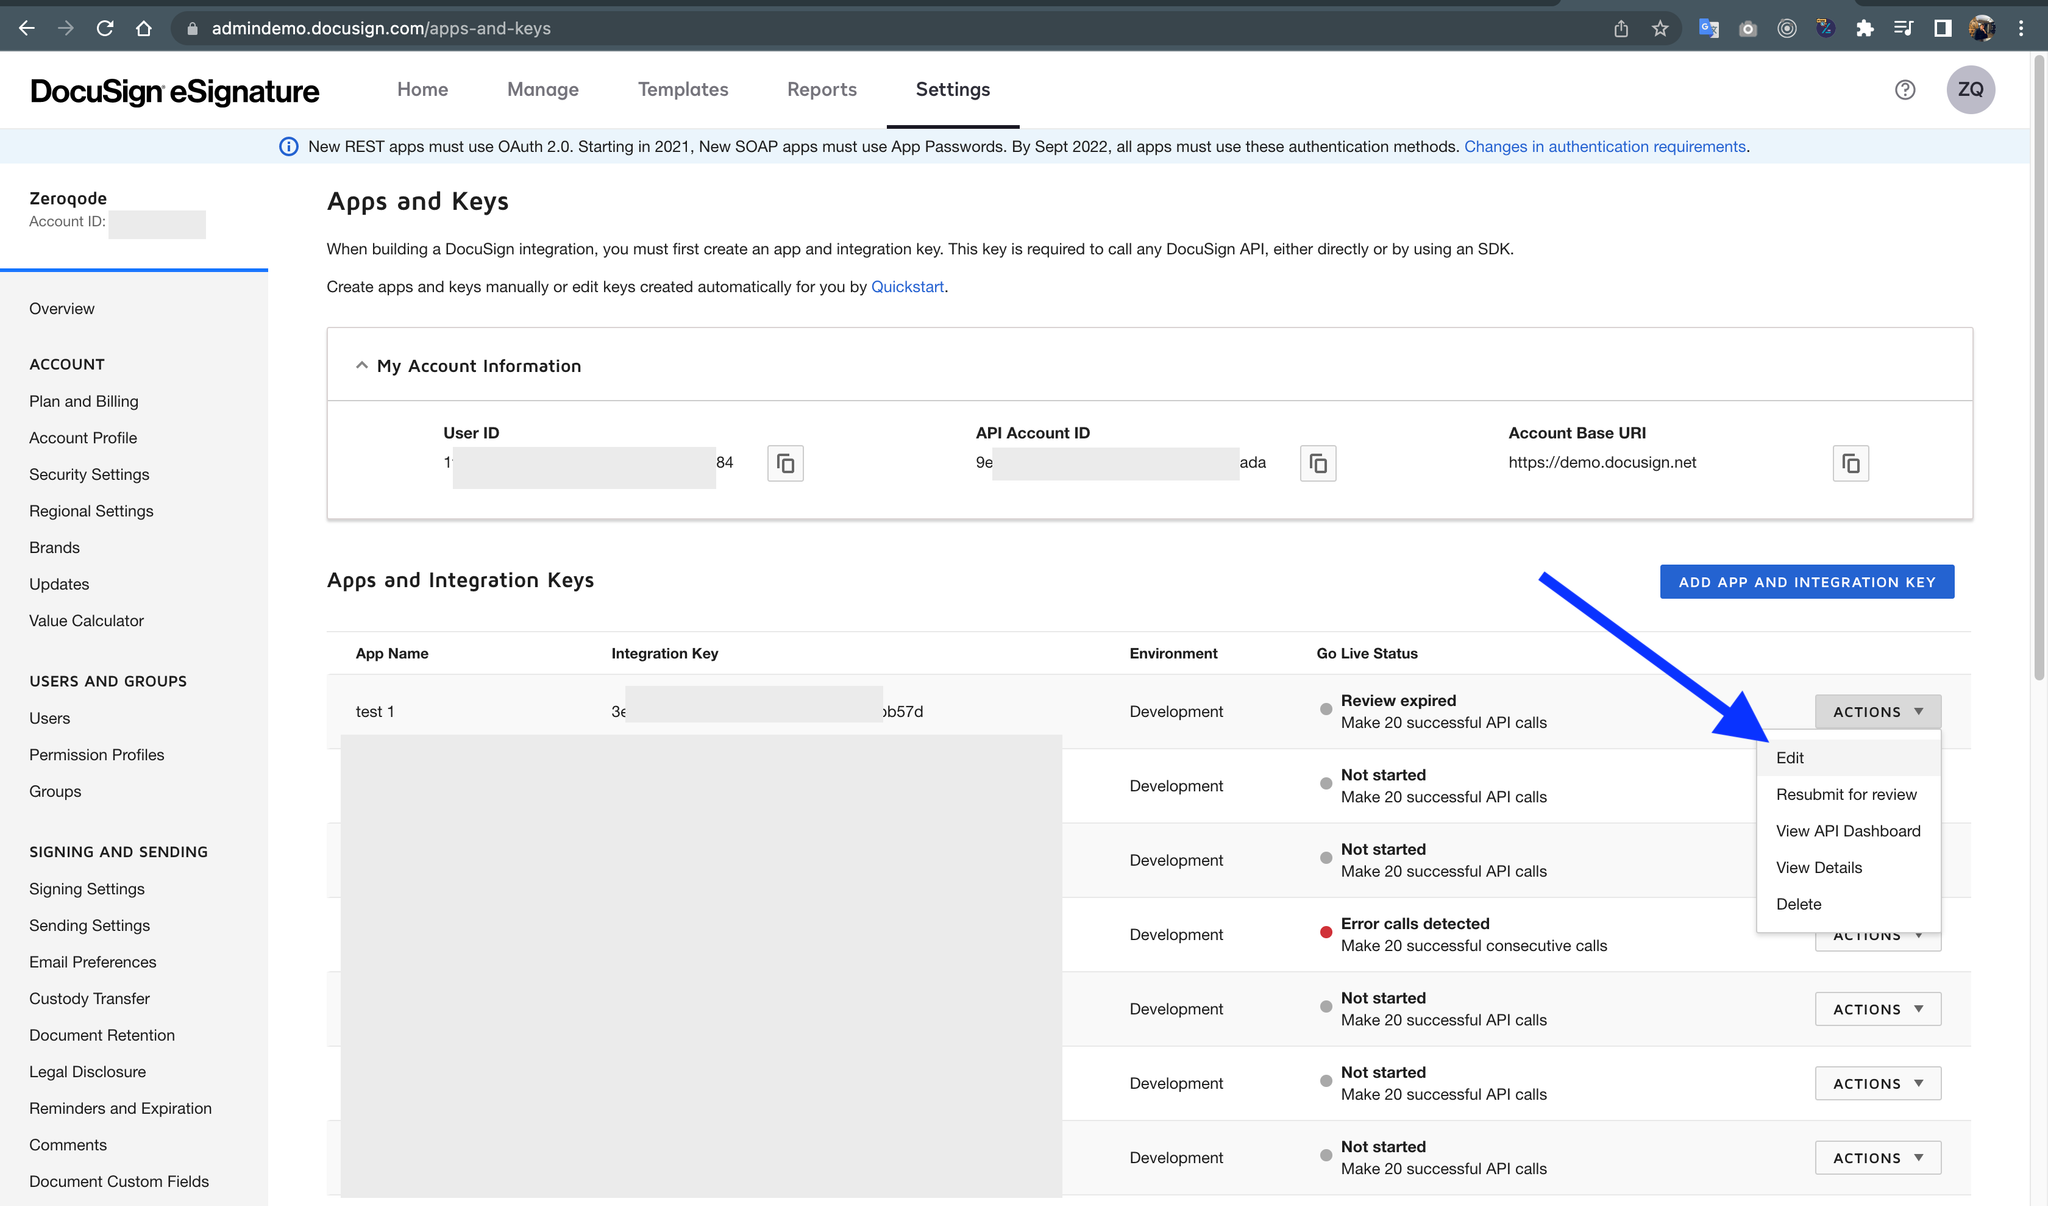2048x1206 pixels.
Task: Go to Regional Settings
Action: pos(91,511)
